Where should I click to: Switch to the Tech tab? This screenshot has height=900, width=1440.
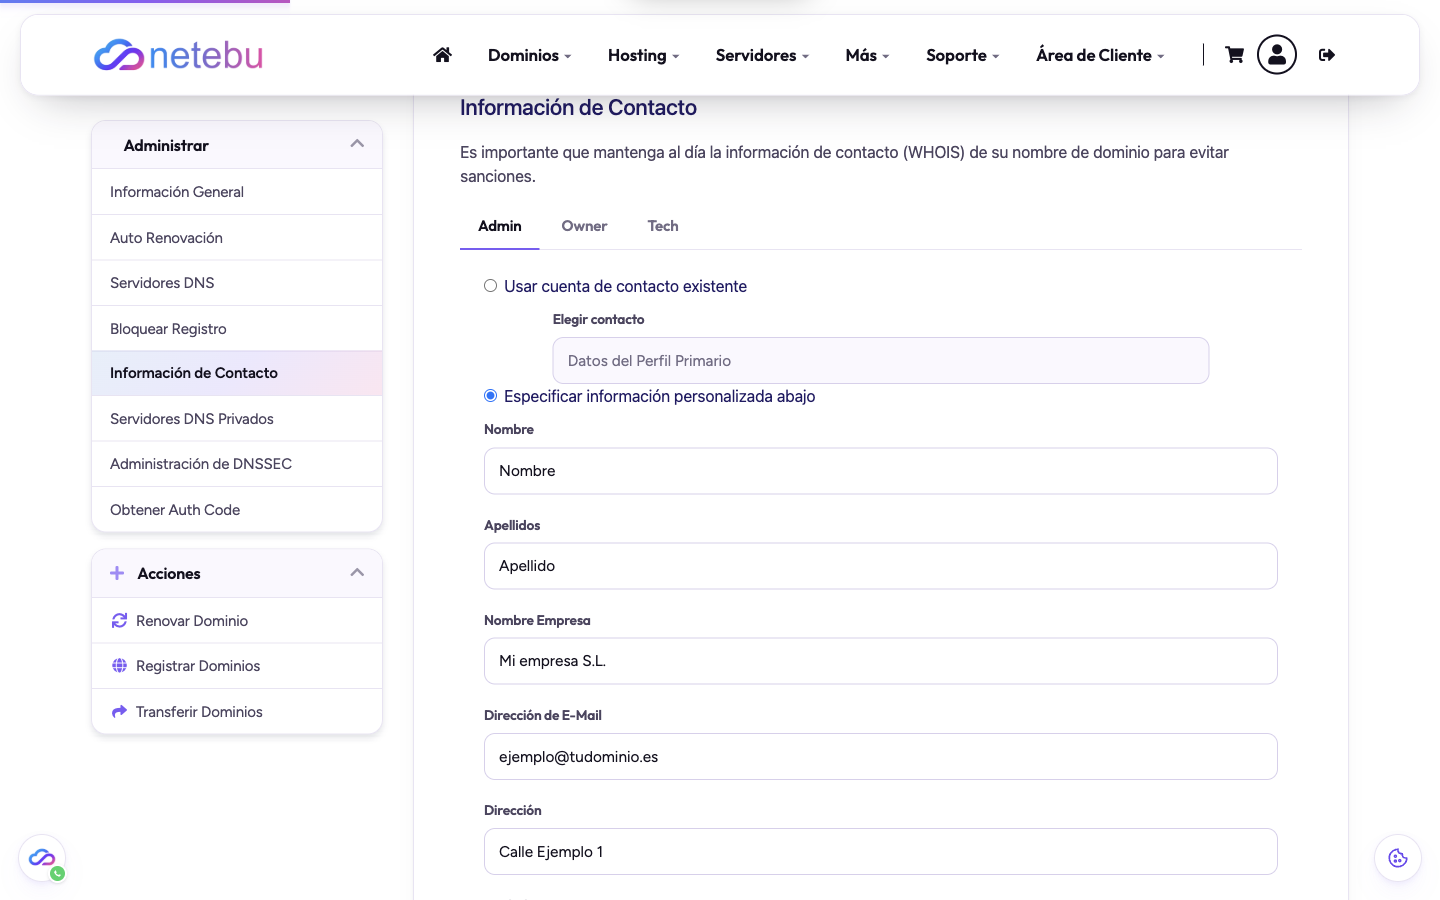[663, 226]
